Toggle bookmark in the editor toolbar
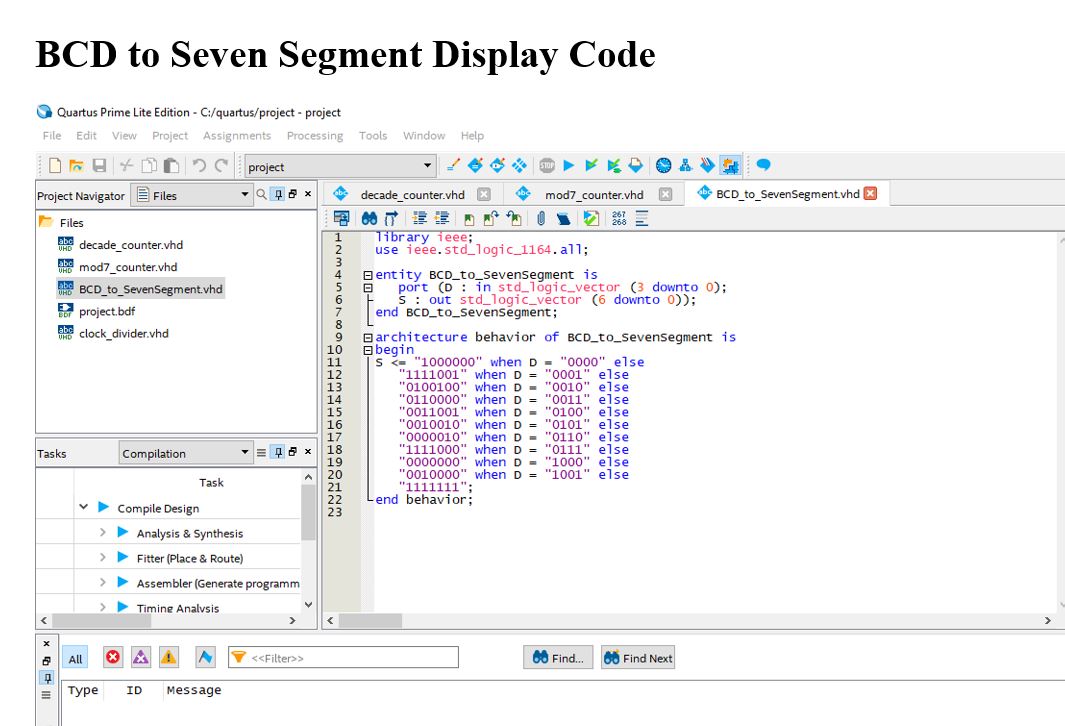This screenshot has width=1065, height=726. [x=469, y=219]
